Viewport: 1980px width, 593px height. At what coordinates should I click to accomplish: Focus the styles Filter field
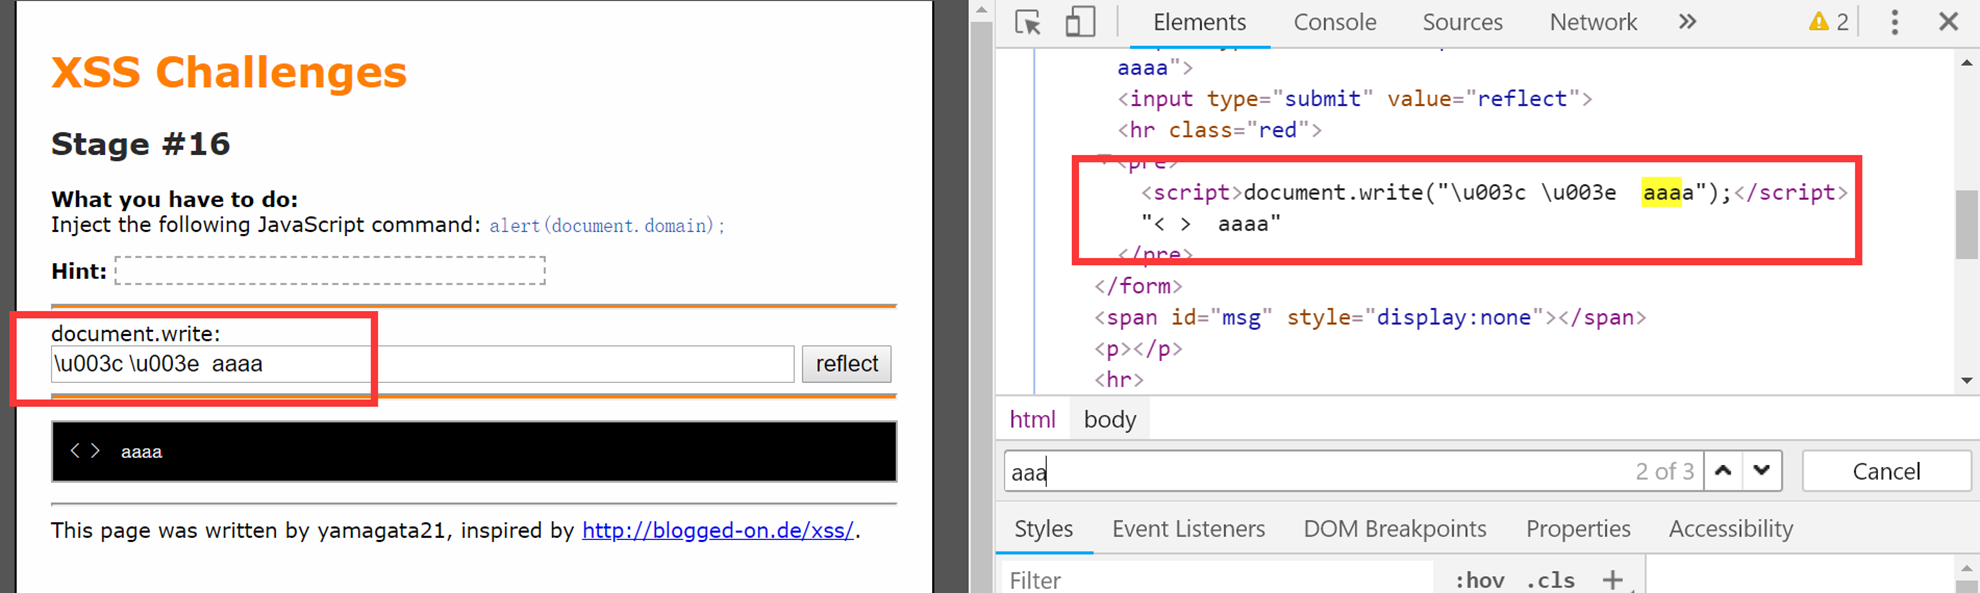pos(1215,580)
